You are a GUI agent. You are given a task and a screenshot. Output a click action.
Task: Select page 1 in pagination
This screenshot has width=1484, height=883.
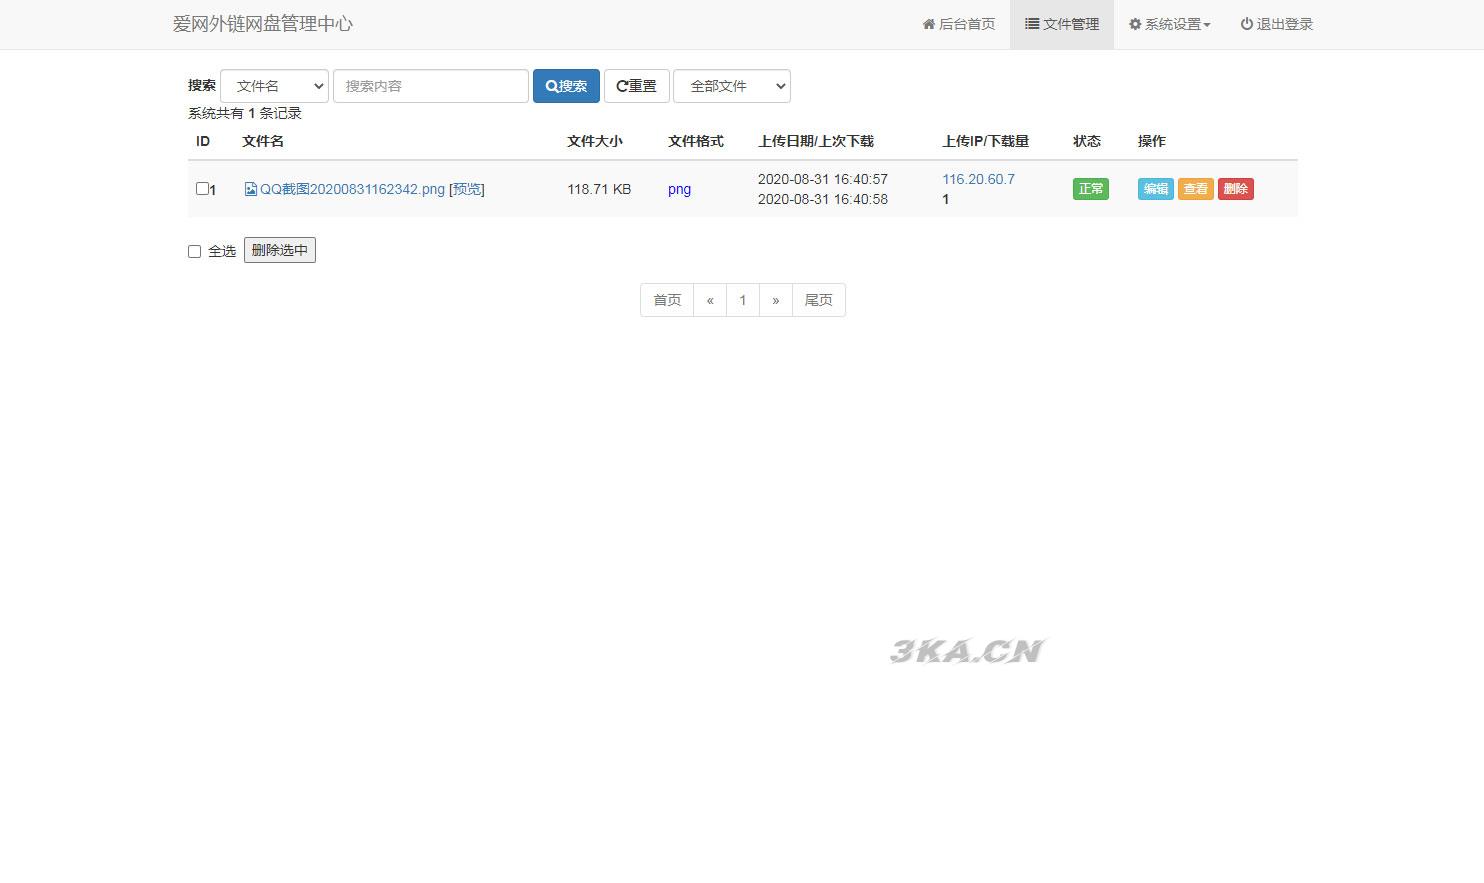click(x=743, y=300)
